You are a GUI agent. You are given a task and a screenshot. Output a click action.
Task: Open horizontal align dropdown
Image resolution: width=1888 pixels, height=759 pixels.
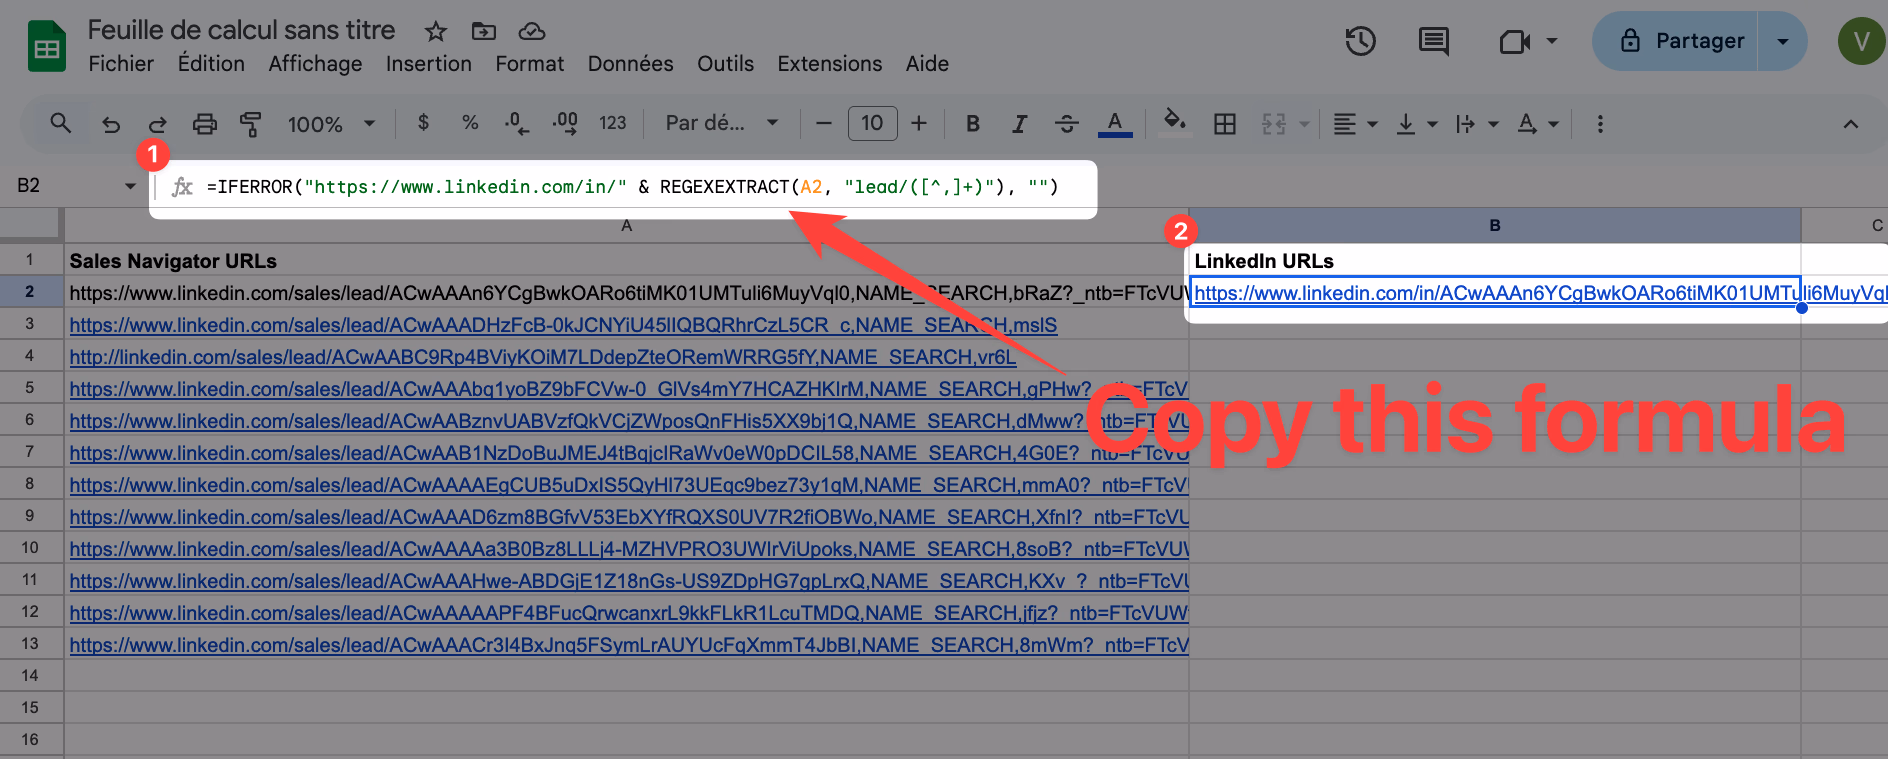coord(1355,124)
